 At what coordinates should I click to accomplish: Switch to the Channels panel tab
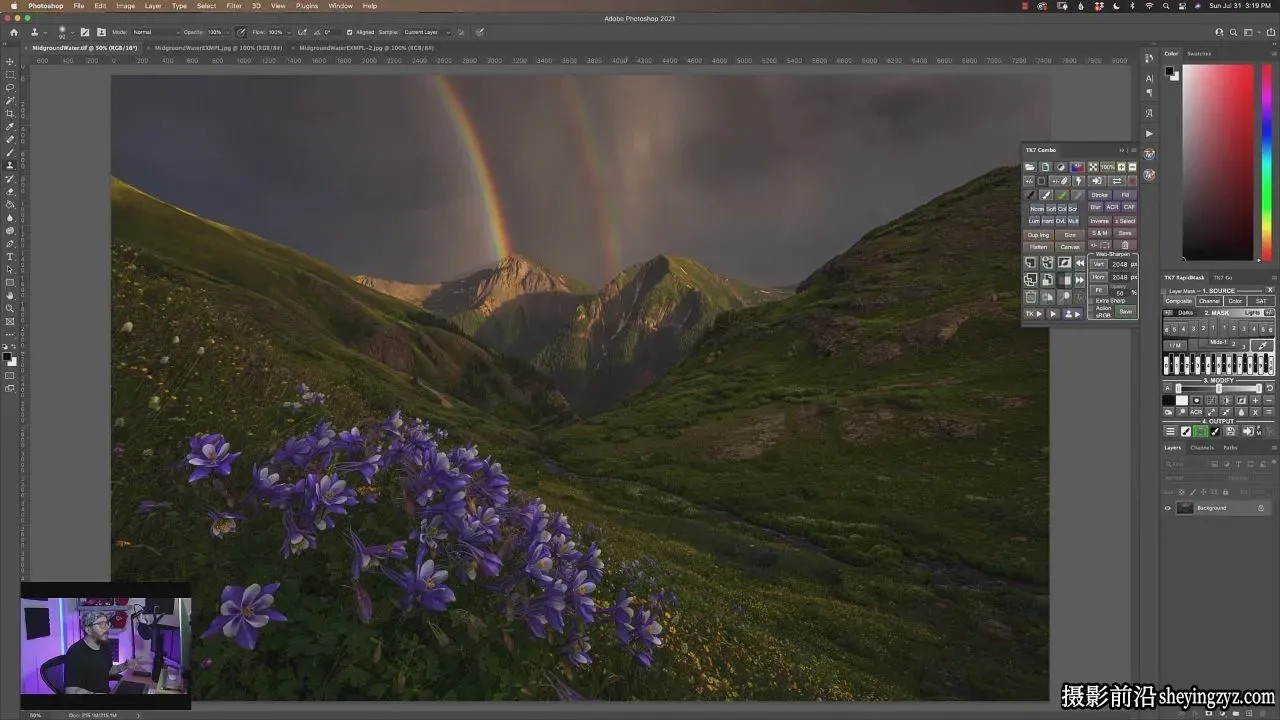click(x=1202, y=448)
